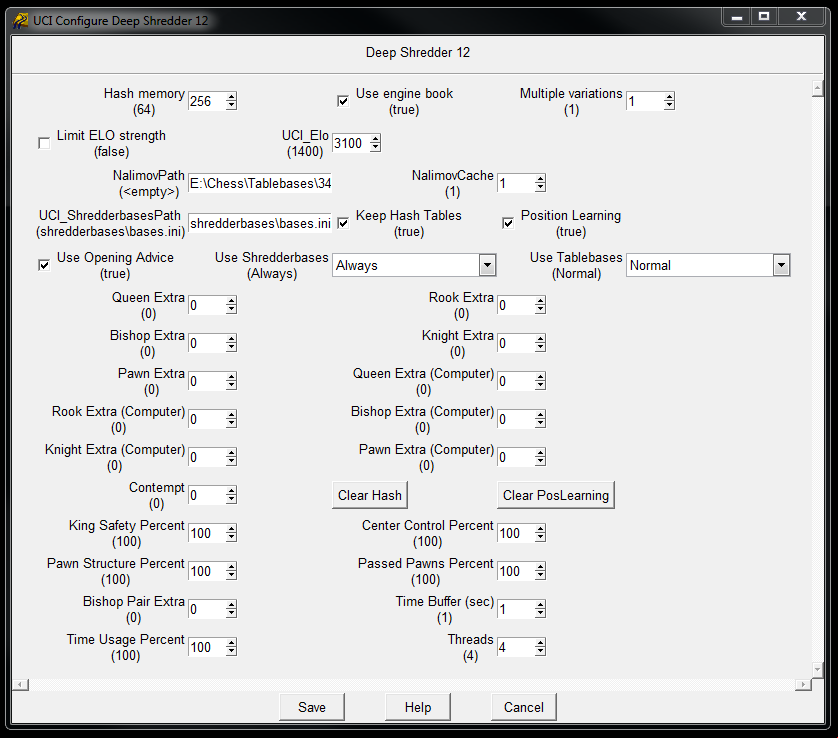The height and width of the screenshot is (738, 838).
Task: Increase Queen Extra (Computer) spinner value
Action: tap(540, 377)
